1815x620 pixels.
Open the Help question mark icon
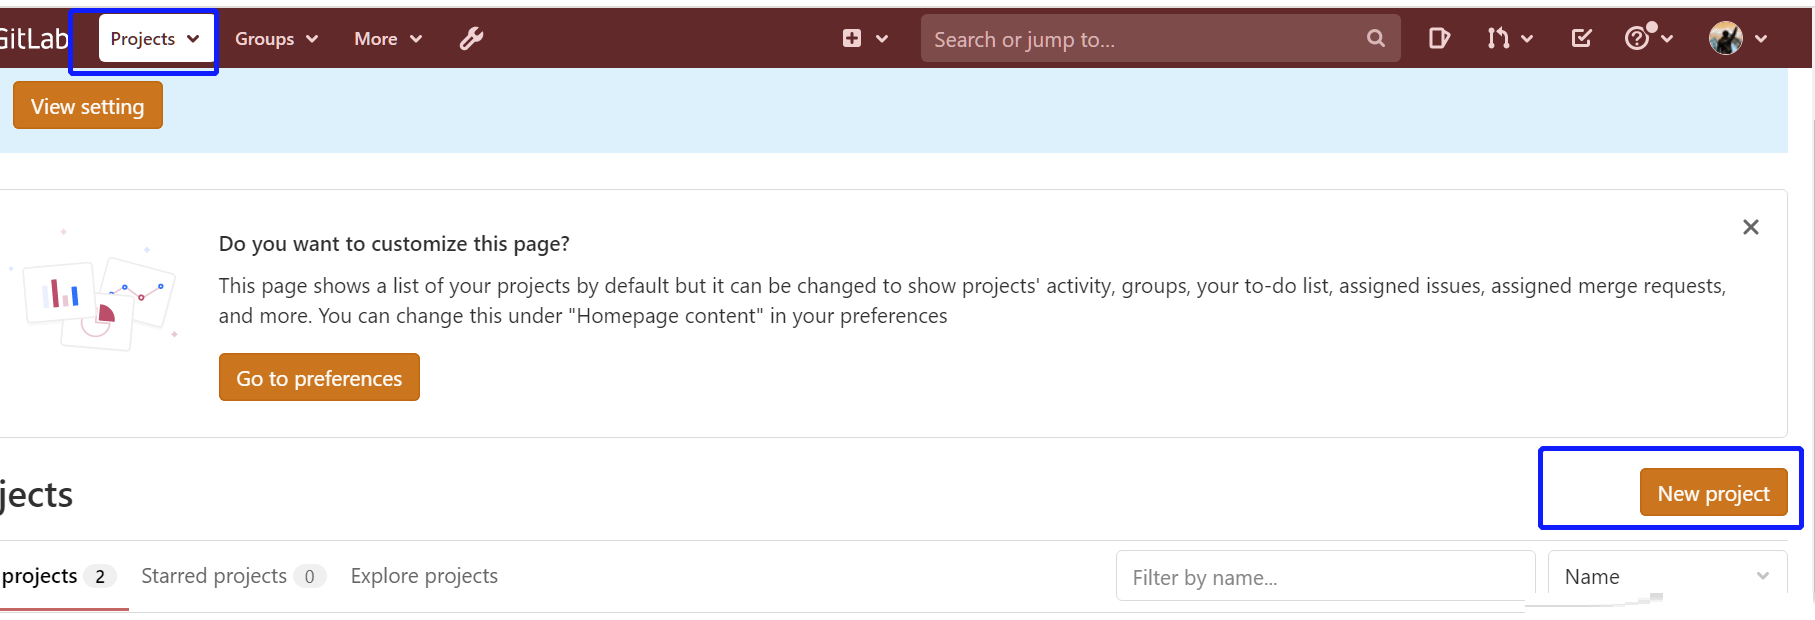(1637, 39)
